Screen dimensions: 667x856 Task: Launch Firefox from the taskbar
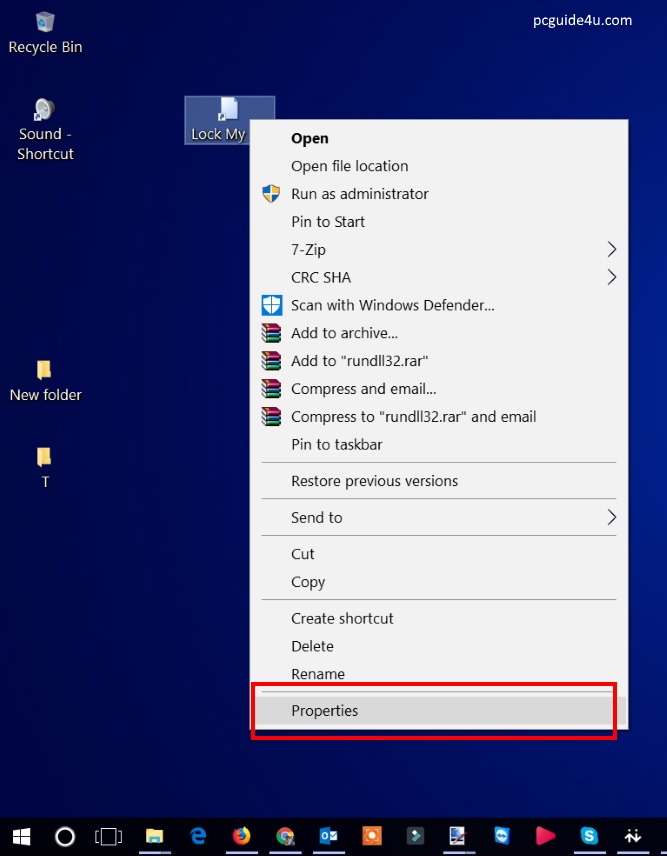(241, 836)
